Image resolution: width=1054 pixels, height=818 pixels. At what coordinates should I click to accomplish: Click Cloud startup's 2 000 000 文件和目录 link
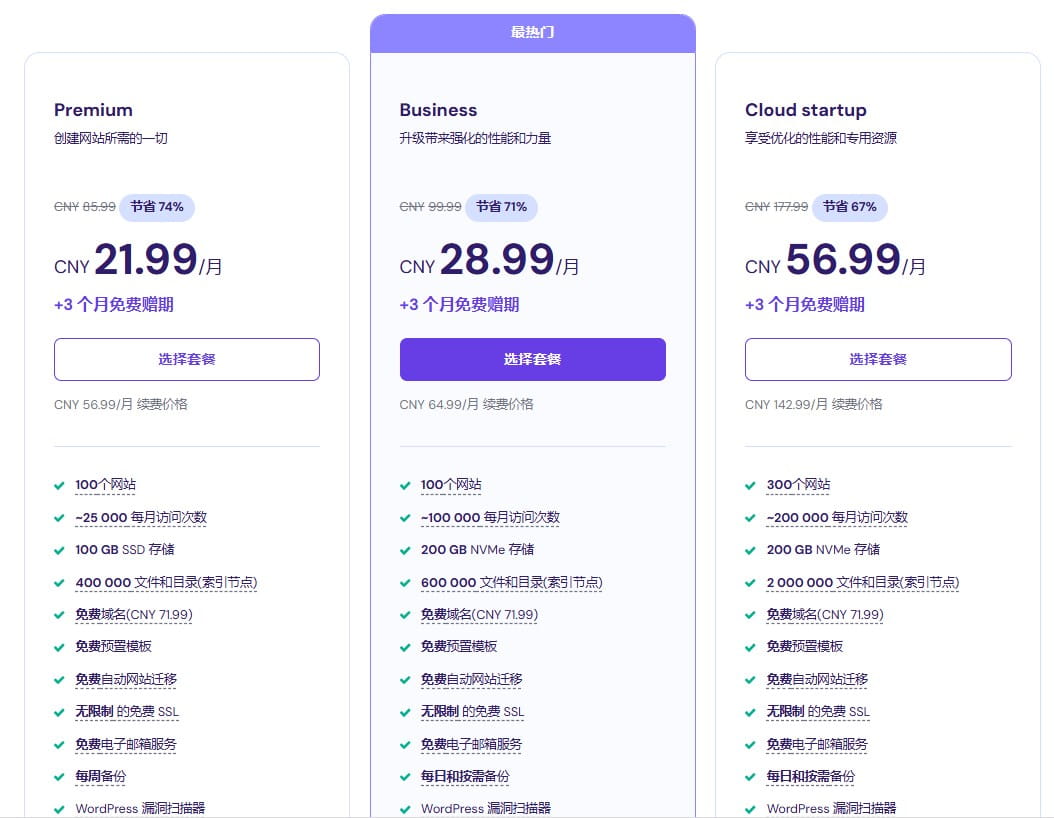pyautogui.click(x=862, y=582)
